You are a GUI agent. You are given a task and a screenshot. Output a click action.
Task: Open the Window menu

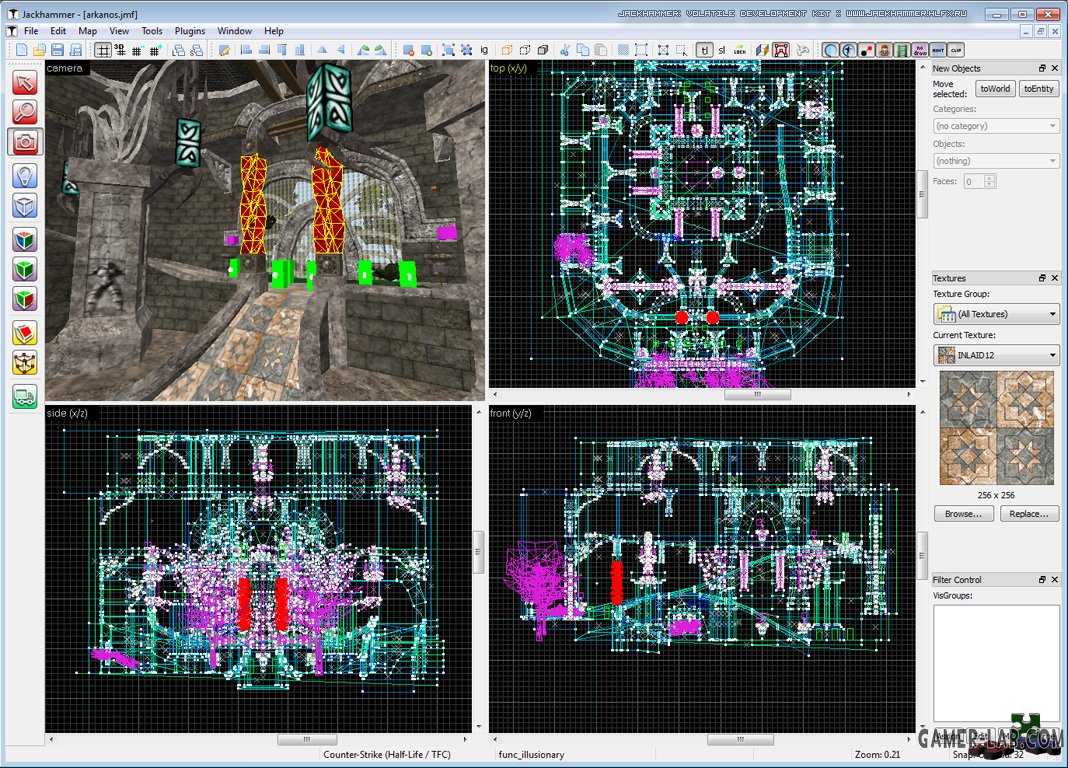[234, 31]
